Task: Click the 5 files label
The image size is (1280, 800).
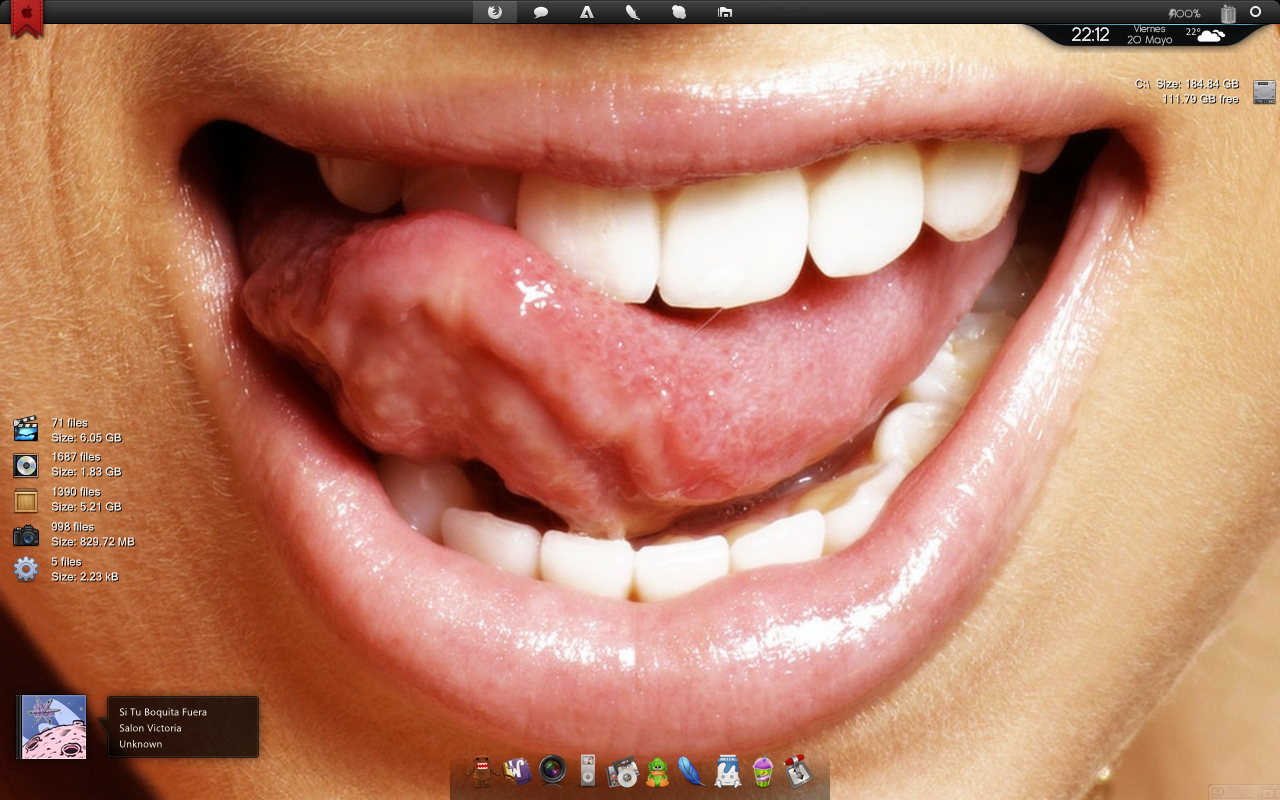Action: (67, 562)
